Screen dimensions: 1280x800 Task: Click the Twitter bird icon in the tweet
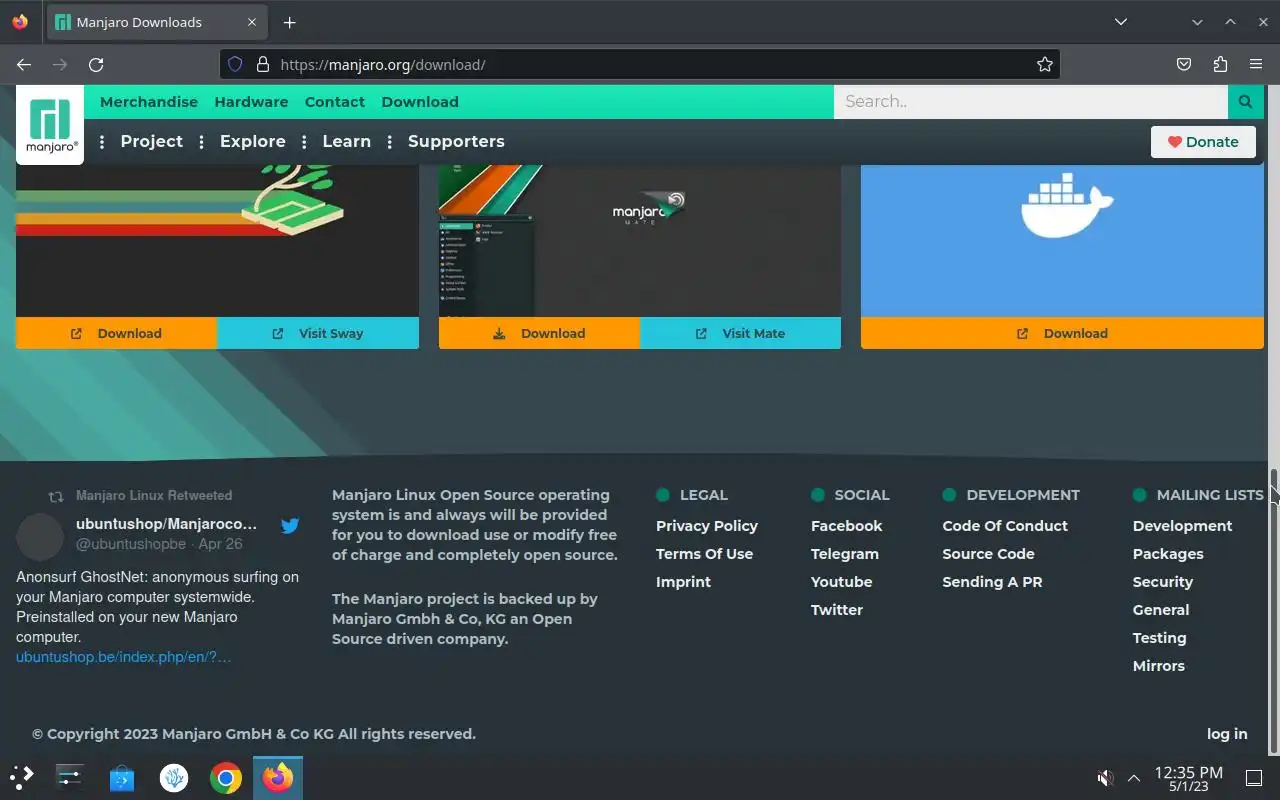click(x=290, y=525)
